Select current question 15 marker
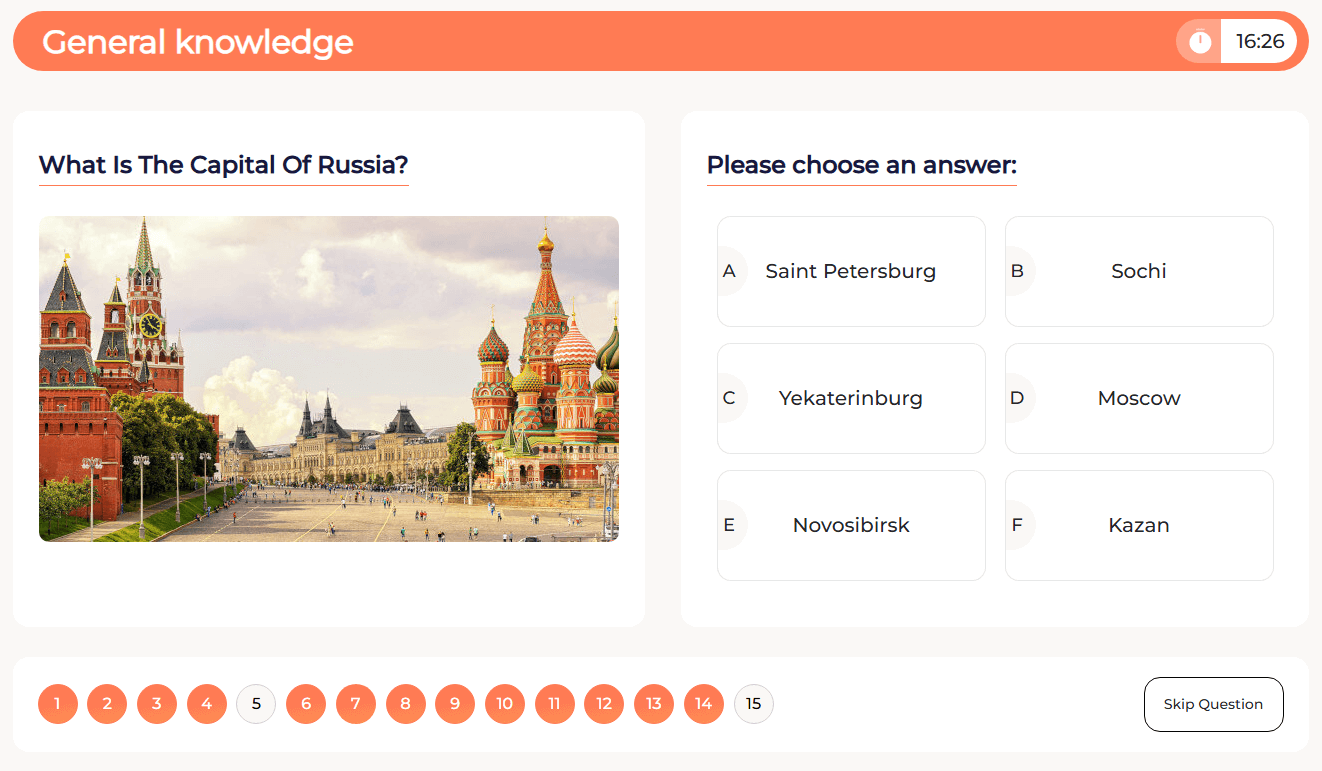This screenshot has height=771, width=1322. tap(754, 704)
